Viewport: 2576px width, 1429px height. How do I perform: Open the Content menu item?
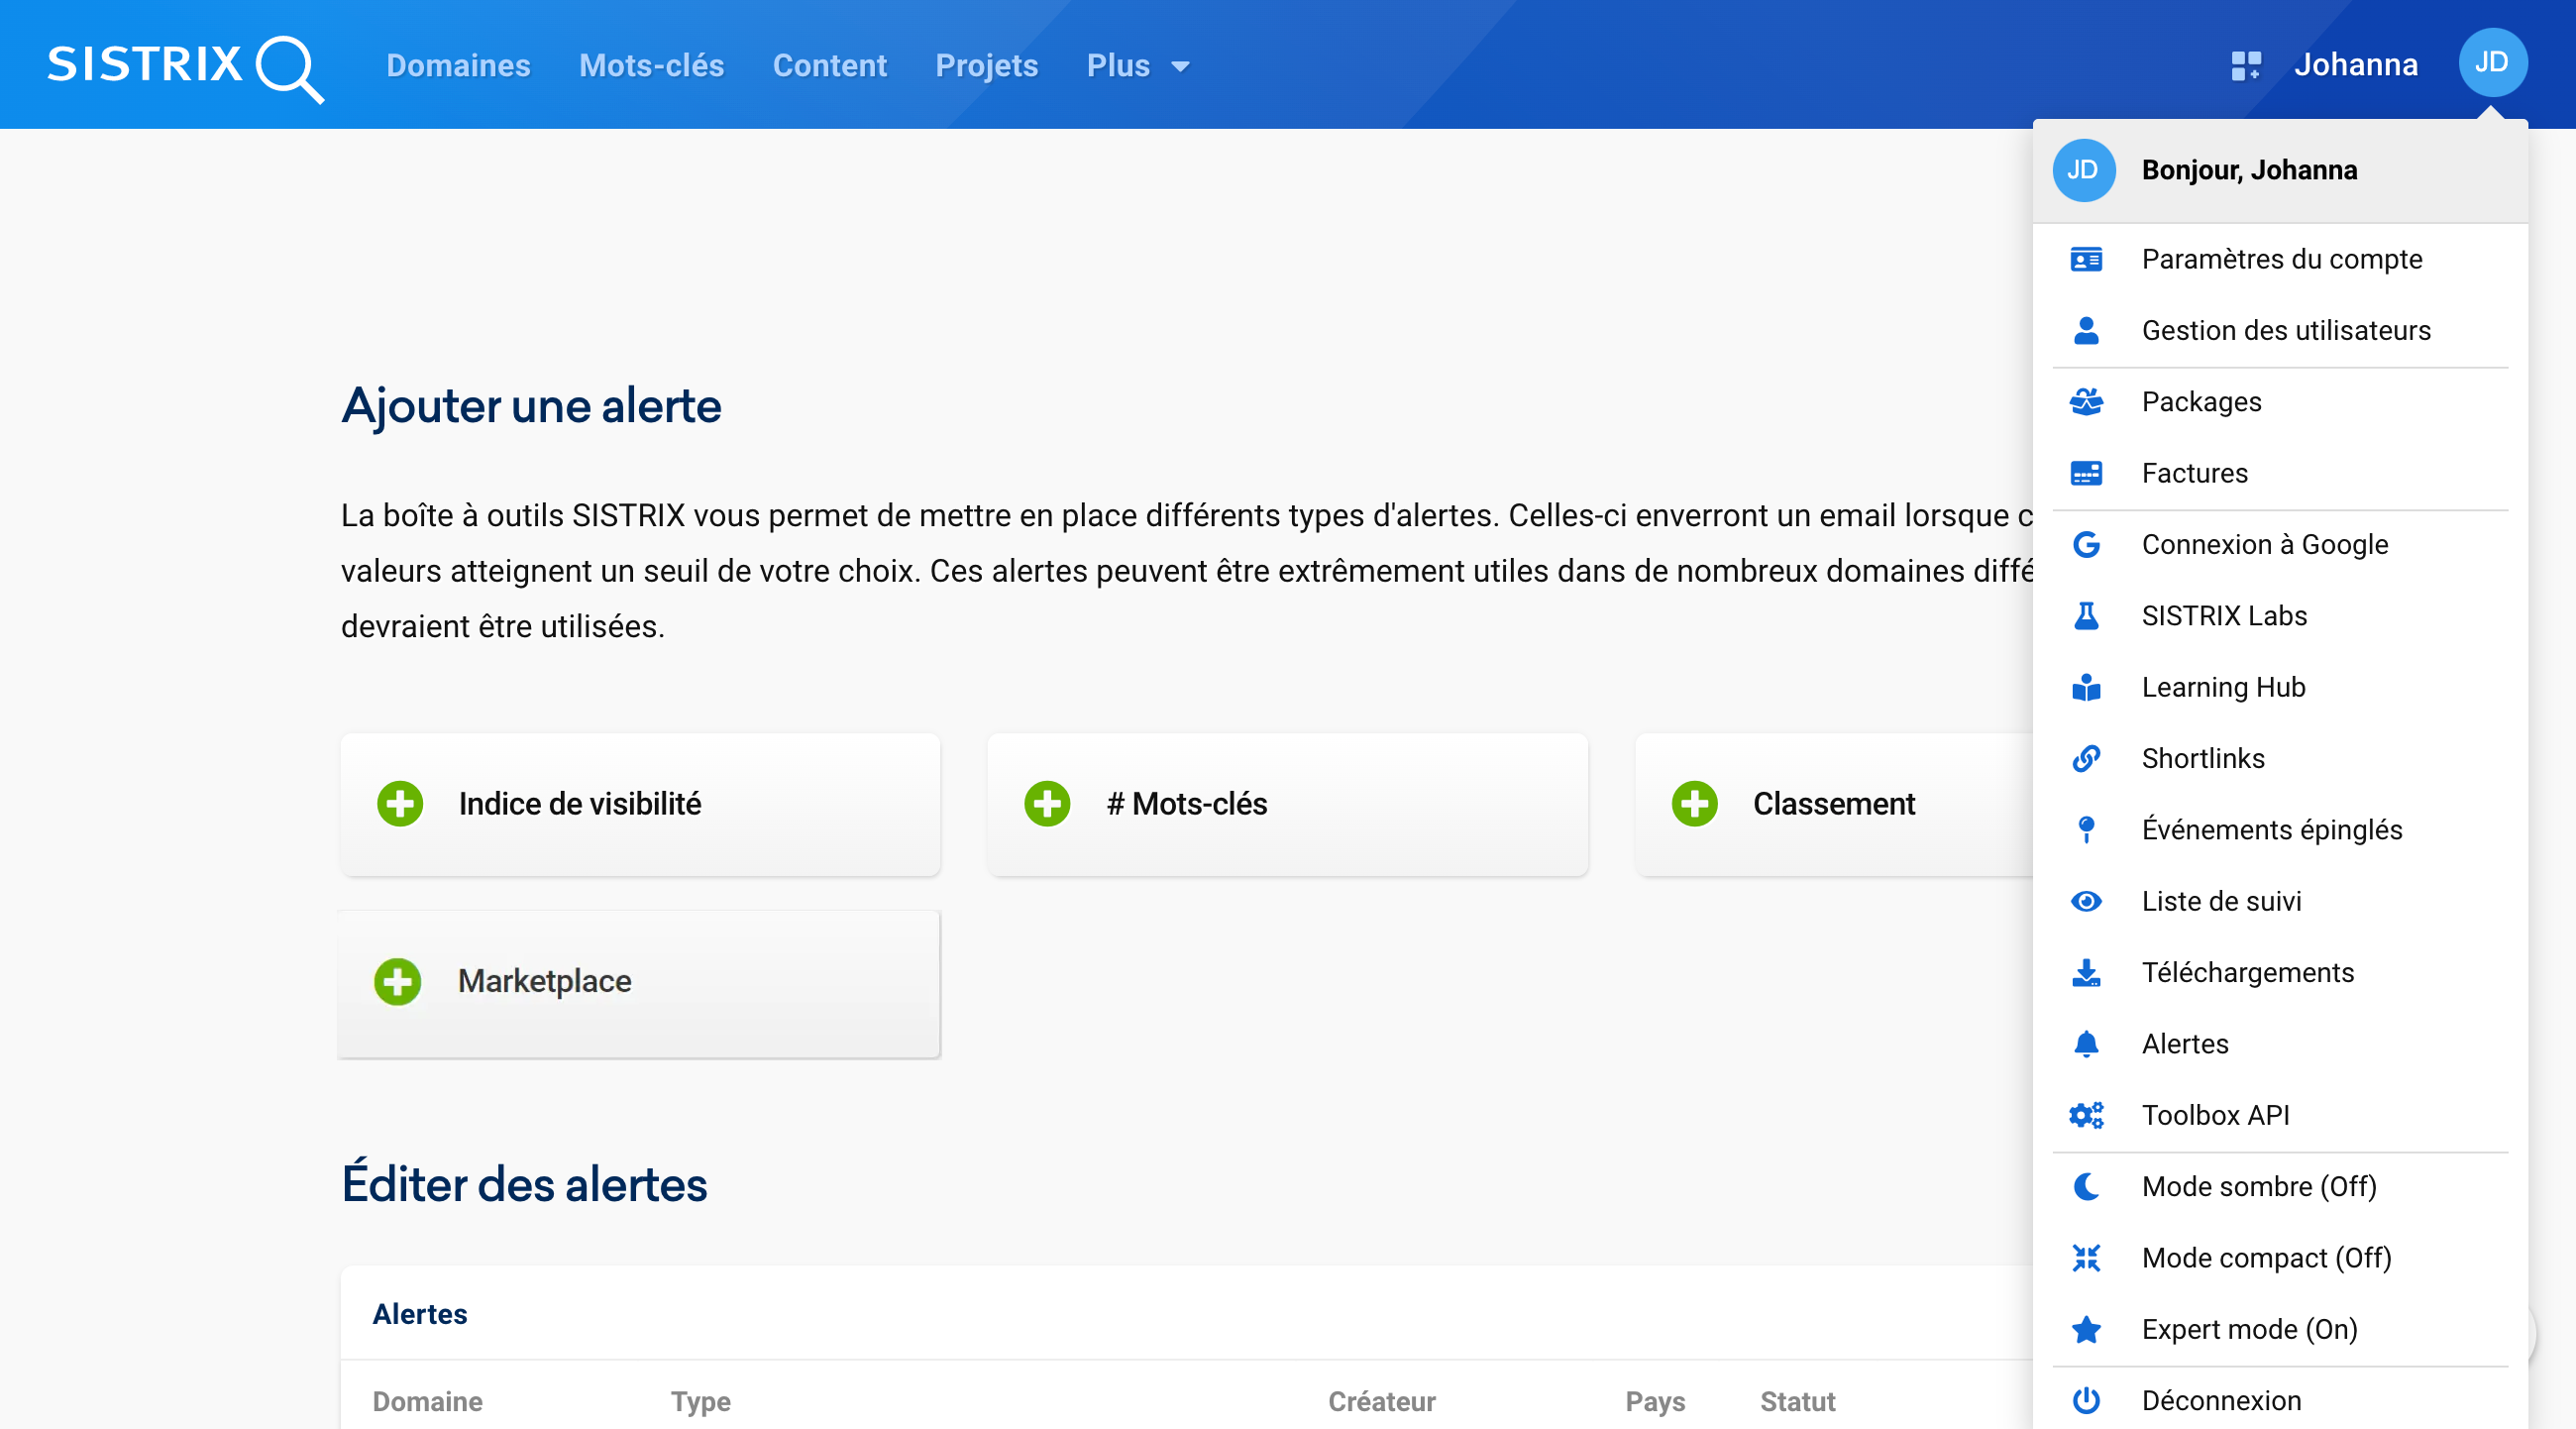click(829, 65)
